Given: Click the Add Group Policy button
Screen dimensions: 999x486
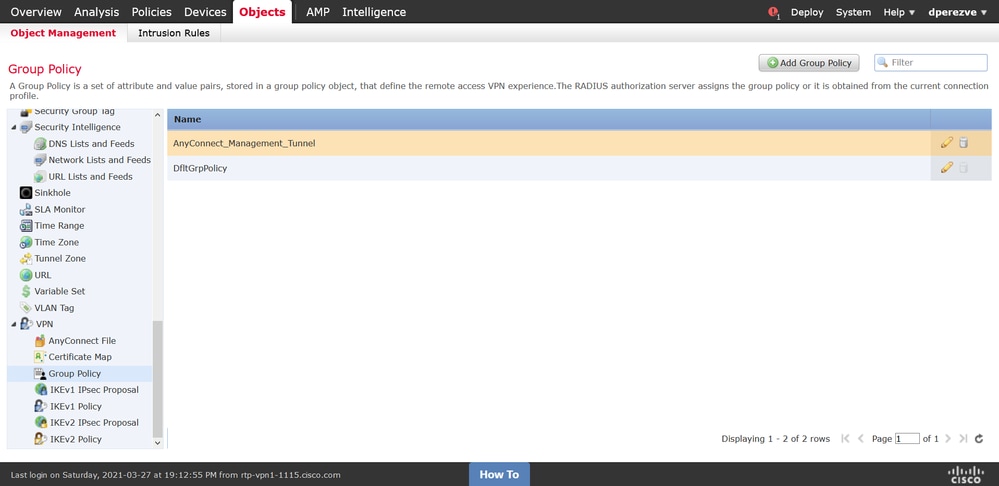Looking at the screenshot, I should (x=809, y=62).
